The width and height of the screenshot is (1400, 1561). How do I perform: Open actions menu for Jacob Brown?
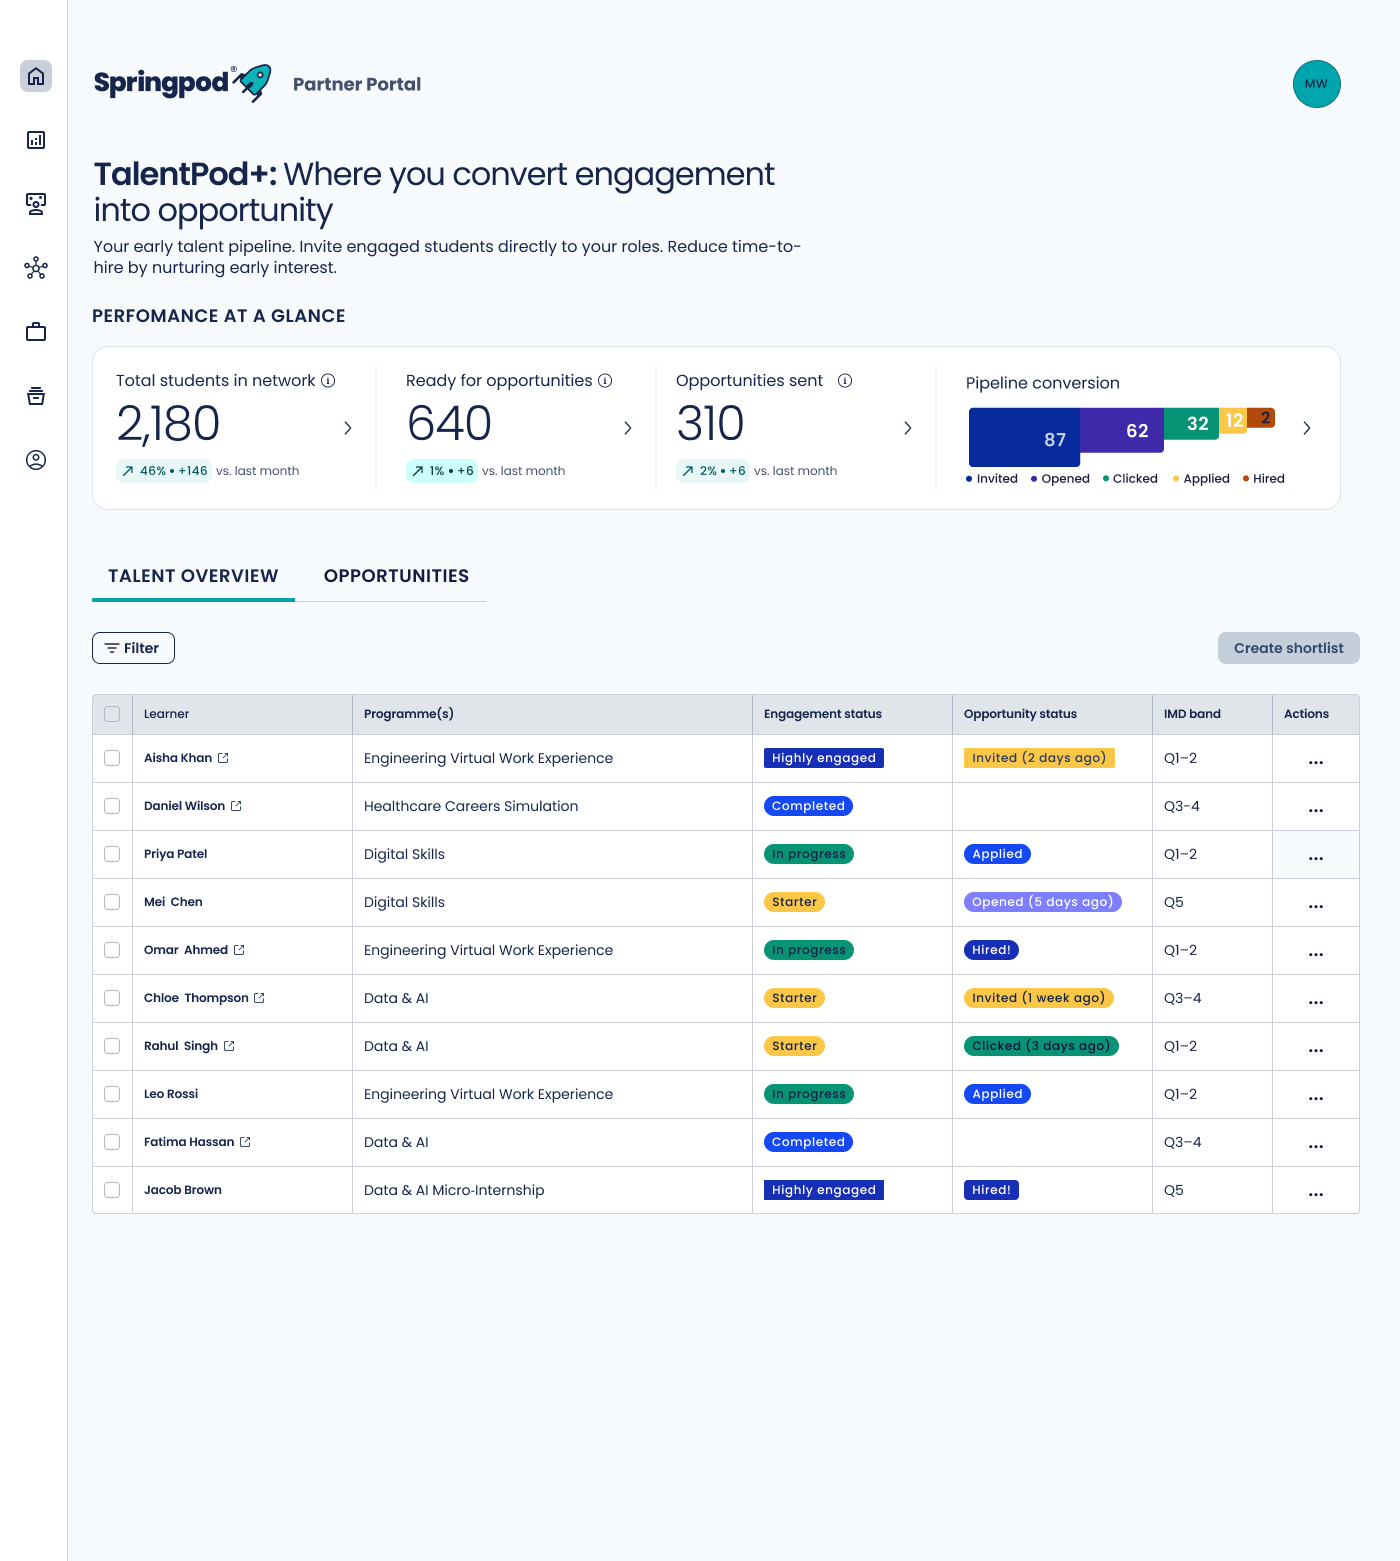click(x=1316, y=1194)
